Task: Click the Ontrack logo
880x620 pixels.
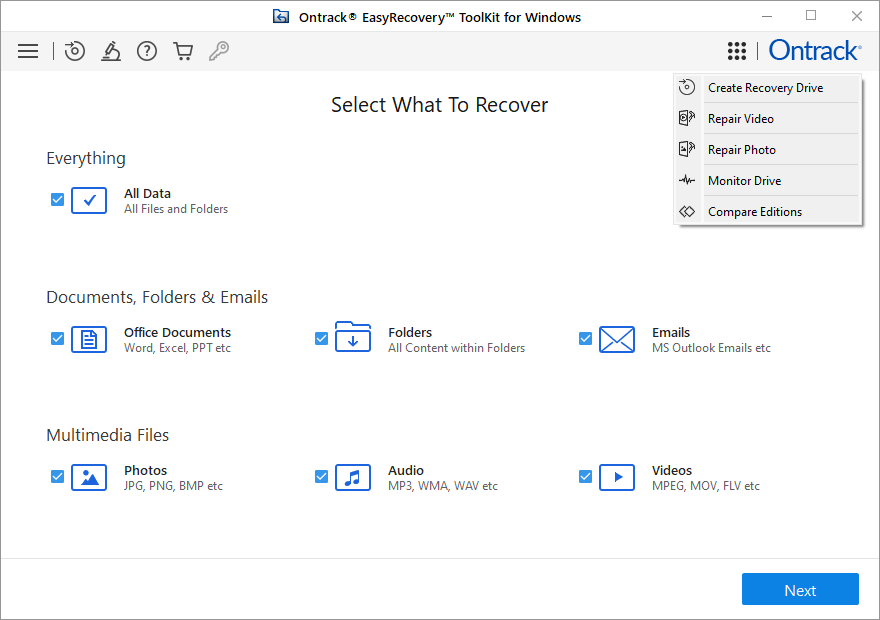Action: pyautogui.click(x=815, y=50)
